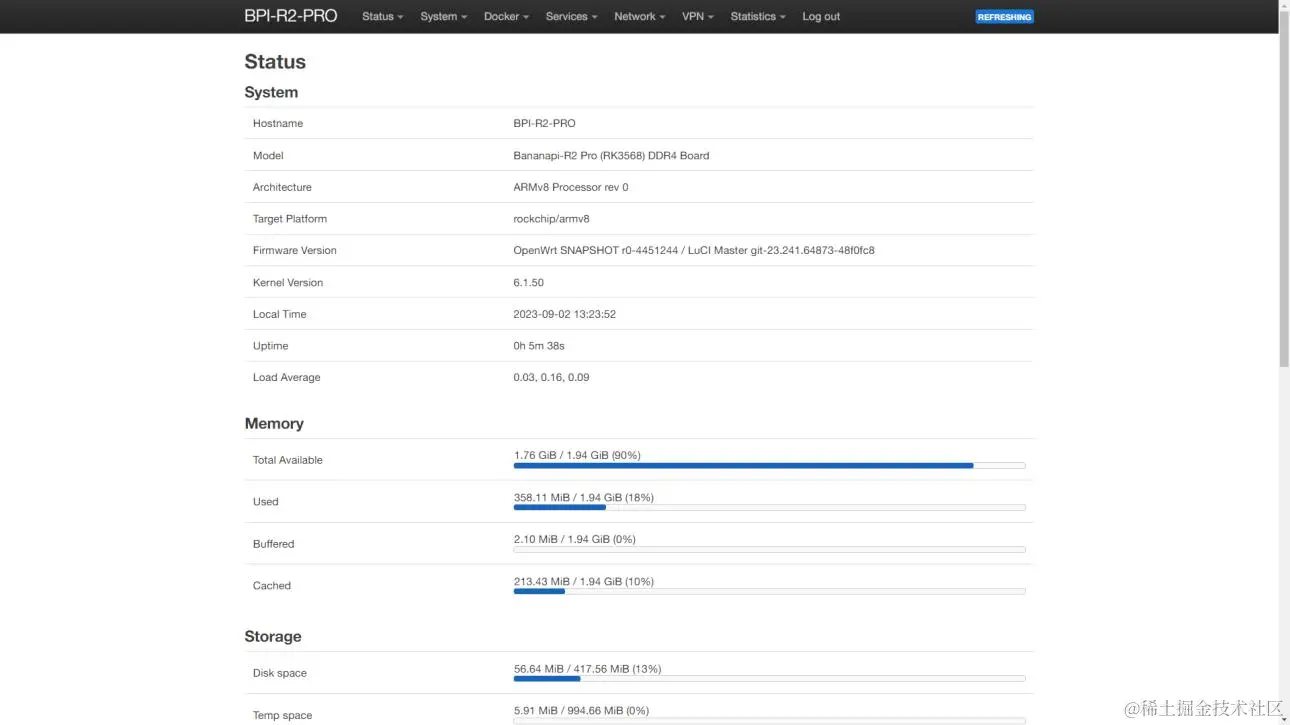
Task: Select the load average 0.03, 0.16, 0.09
Action: pyautogui.click(x=551, y=378)
